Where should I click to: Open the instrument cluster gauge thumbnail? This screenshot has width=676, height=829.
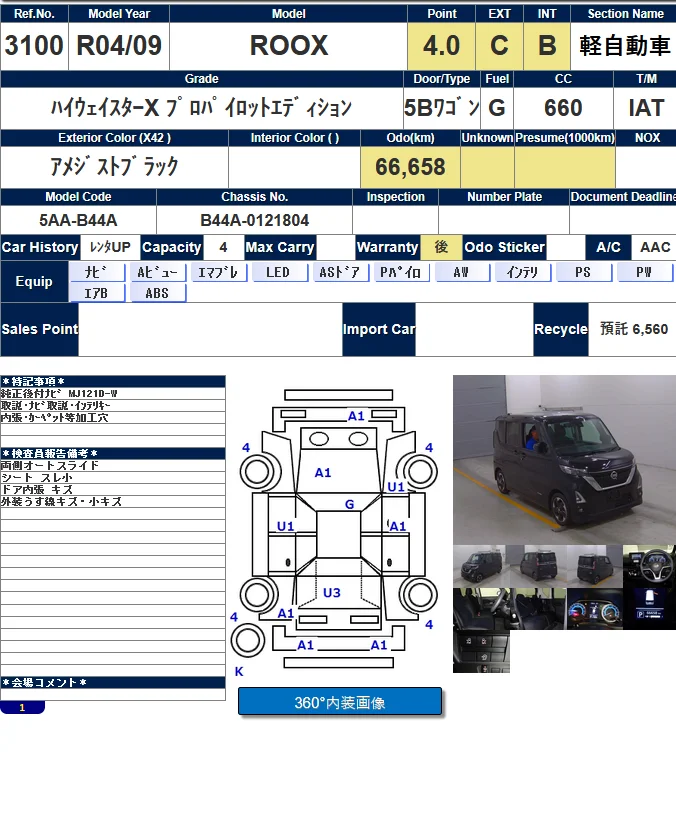(x=594, y=609)
